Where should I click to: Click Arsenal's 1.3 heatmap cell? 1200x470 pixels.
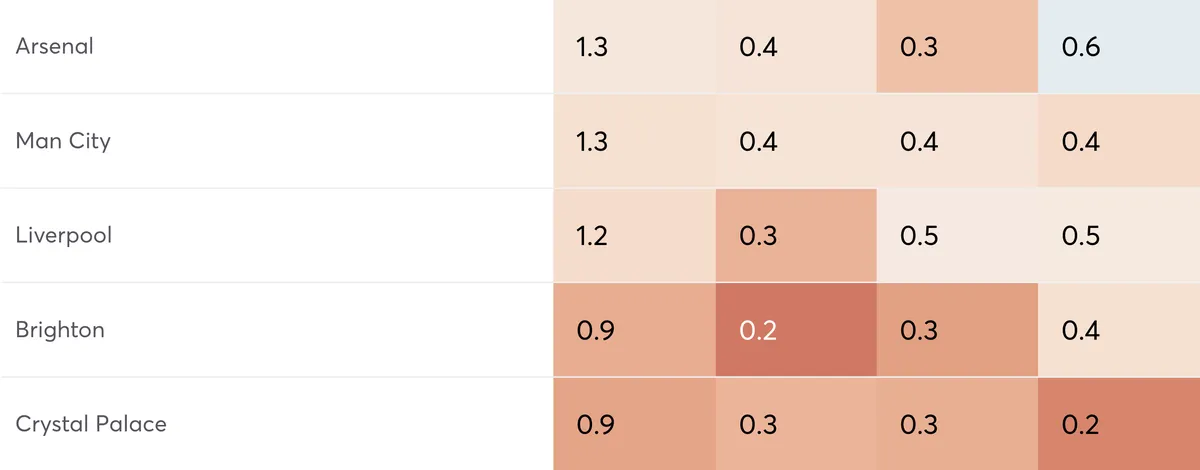634,47
